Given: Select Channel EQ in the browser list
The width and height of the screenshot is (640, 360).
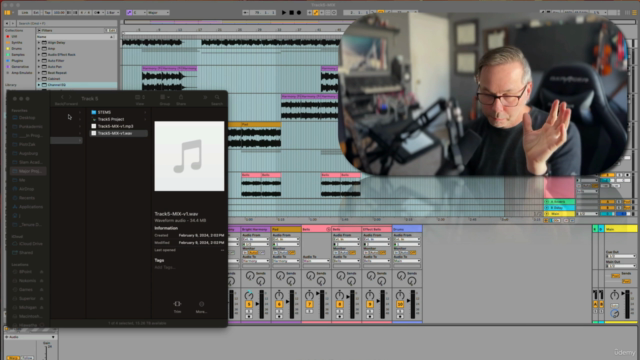Looking at the screenshot, I should pos(77,85).
